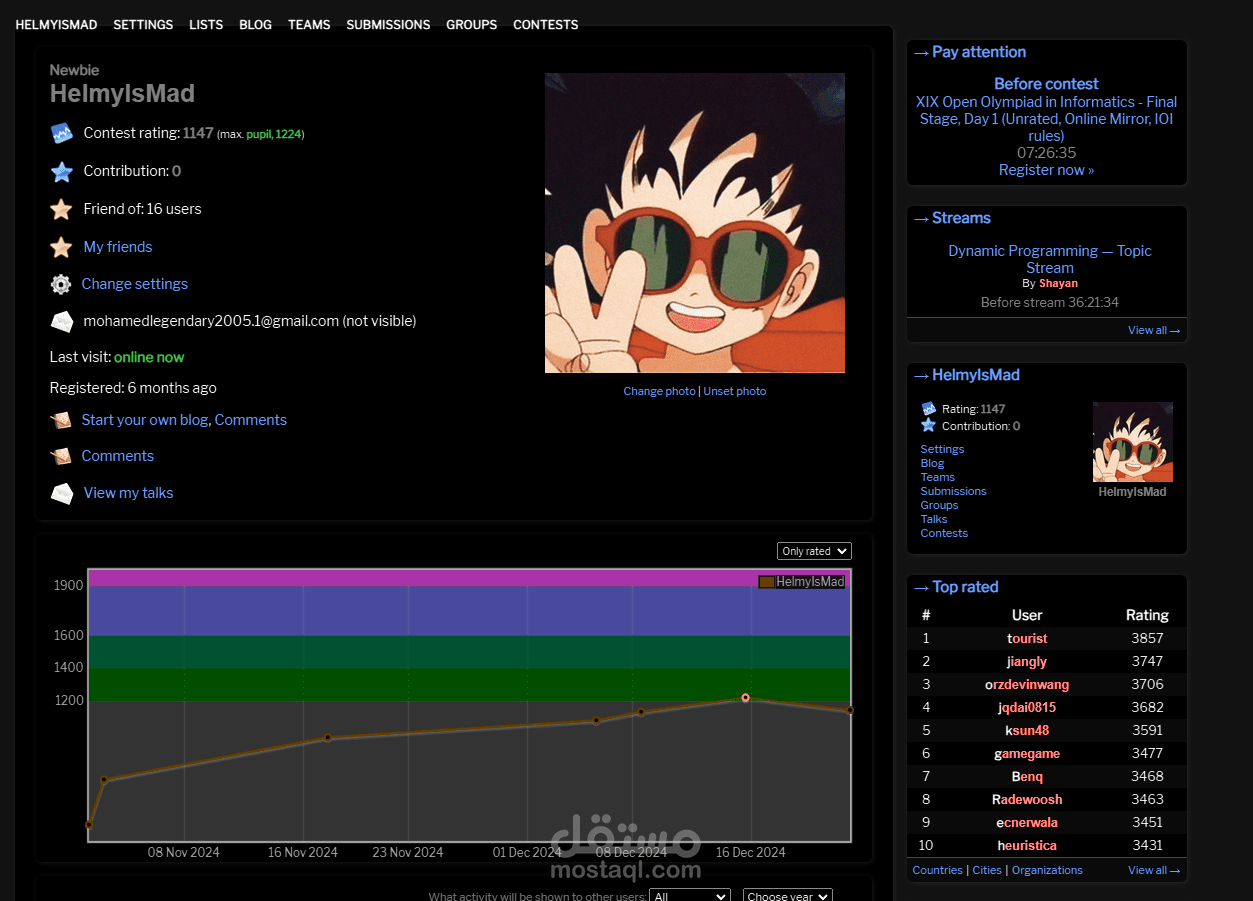1253x901 pixels.
Task: Click the first data point on rating graph
Action: pos(89,825)
